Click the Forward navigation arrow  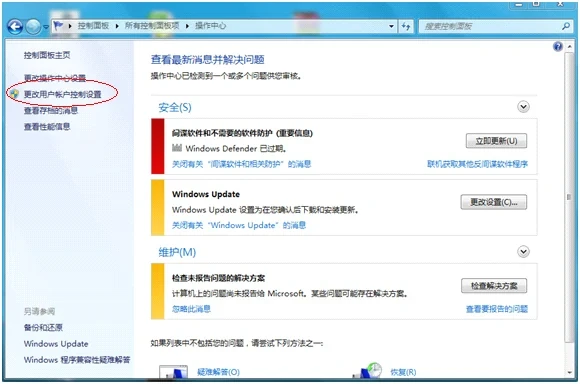click(x=33, y=27)
